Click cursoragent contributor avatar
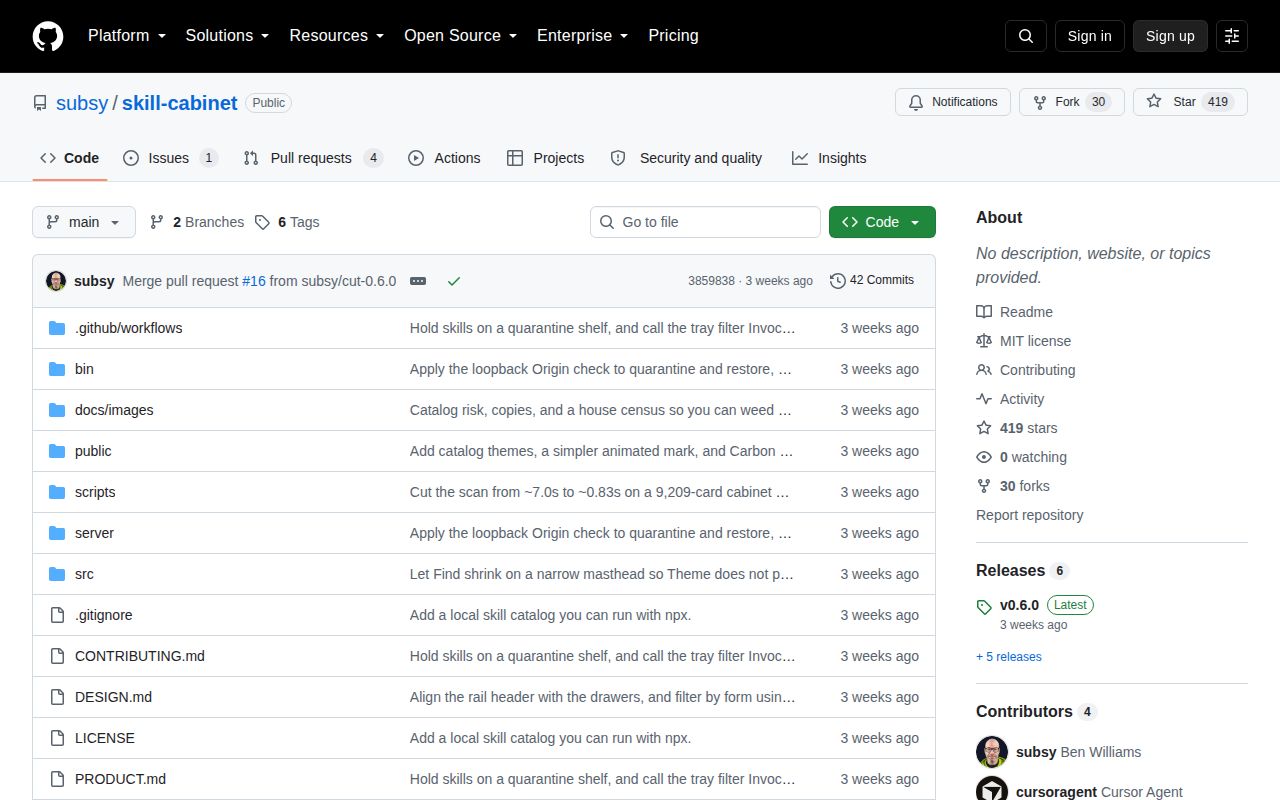Image resolution: width=1280 pixels, height=800 pixels. (x=992, y=790)
